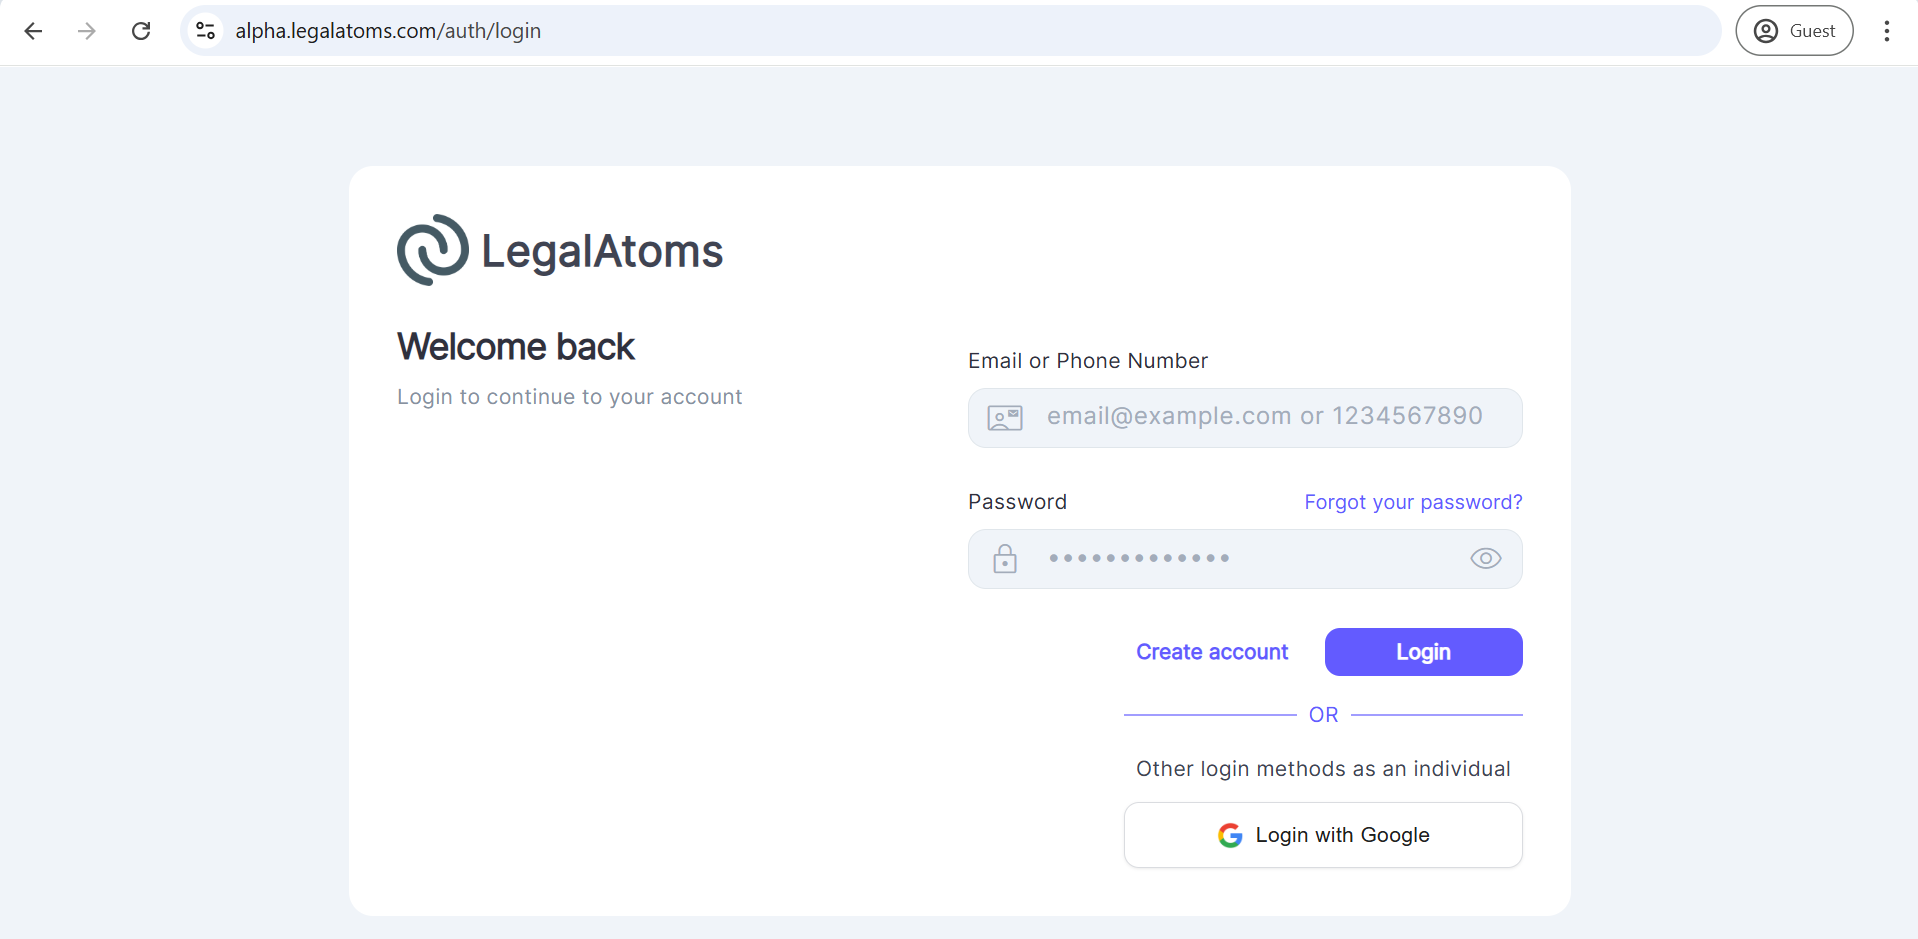This screenshot has width=1918, height=939.
Task: Click the Google logo icon
Action: coord(1230,835)
